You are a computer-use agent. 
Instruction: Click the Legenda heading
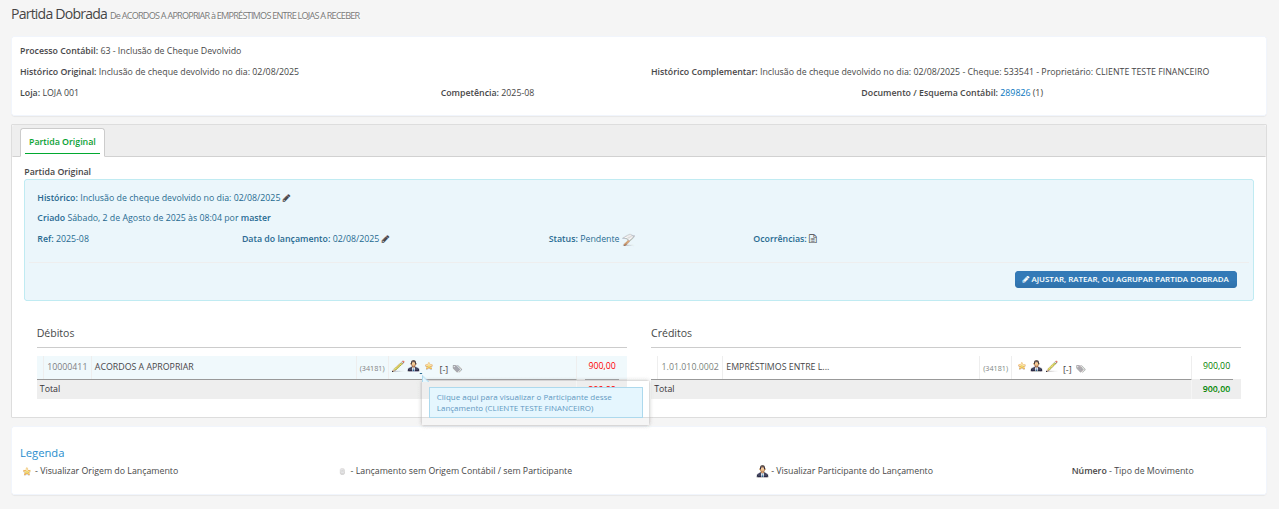(x=42, y=453)
